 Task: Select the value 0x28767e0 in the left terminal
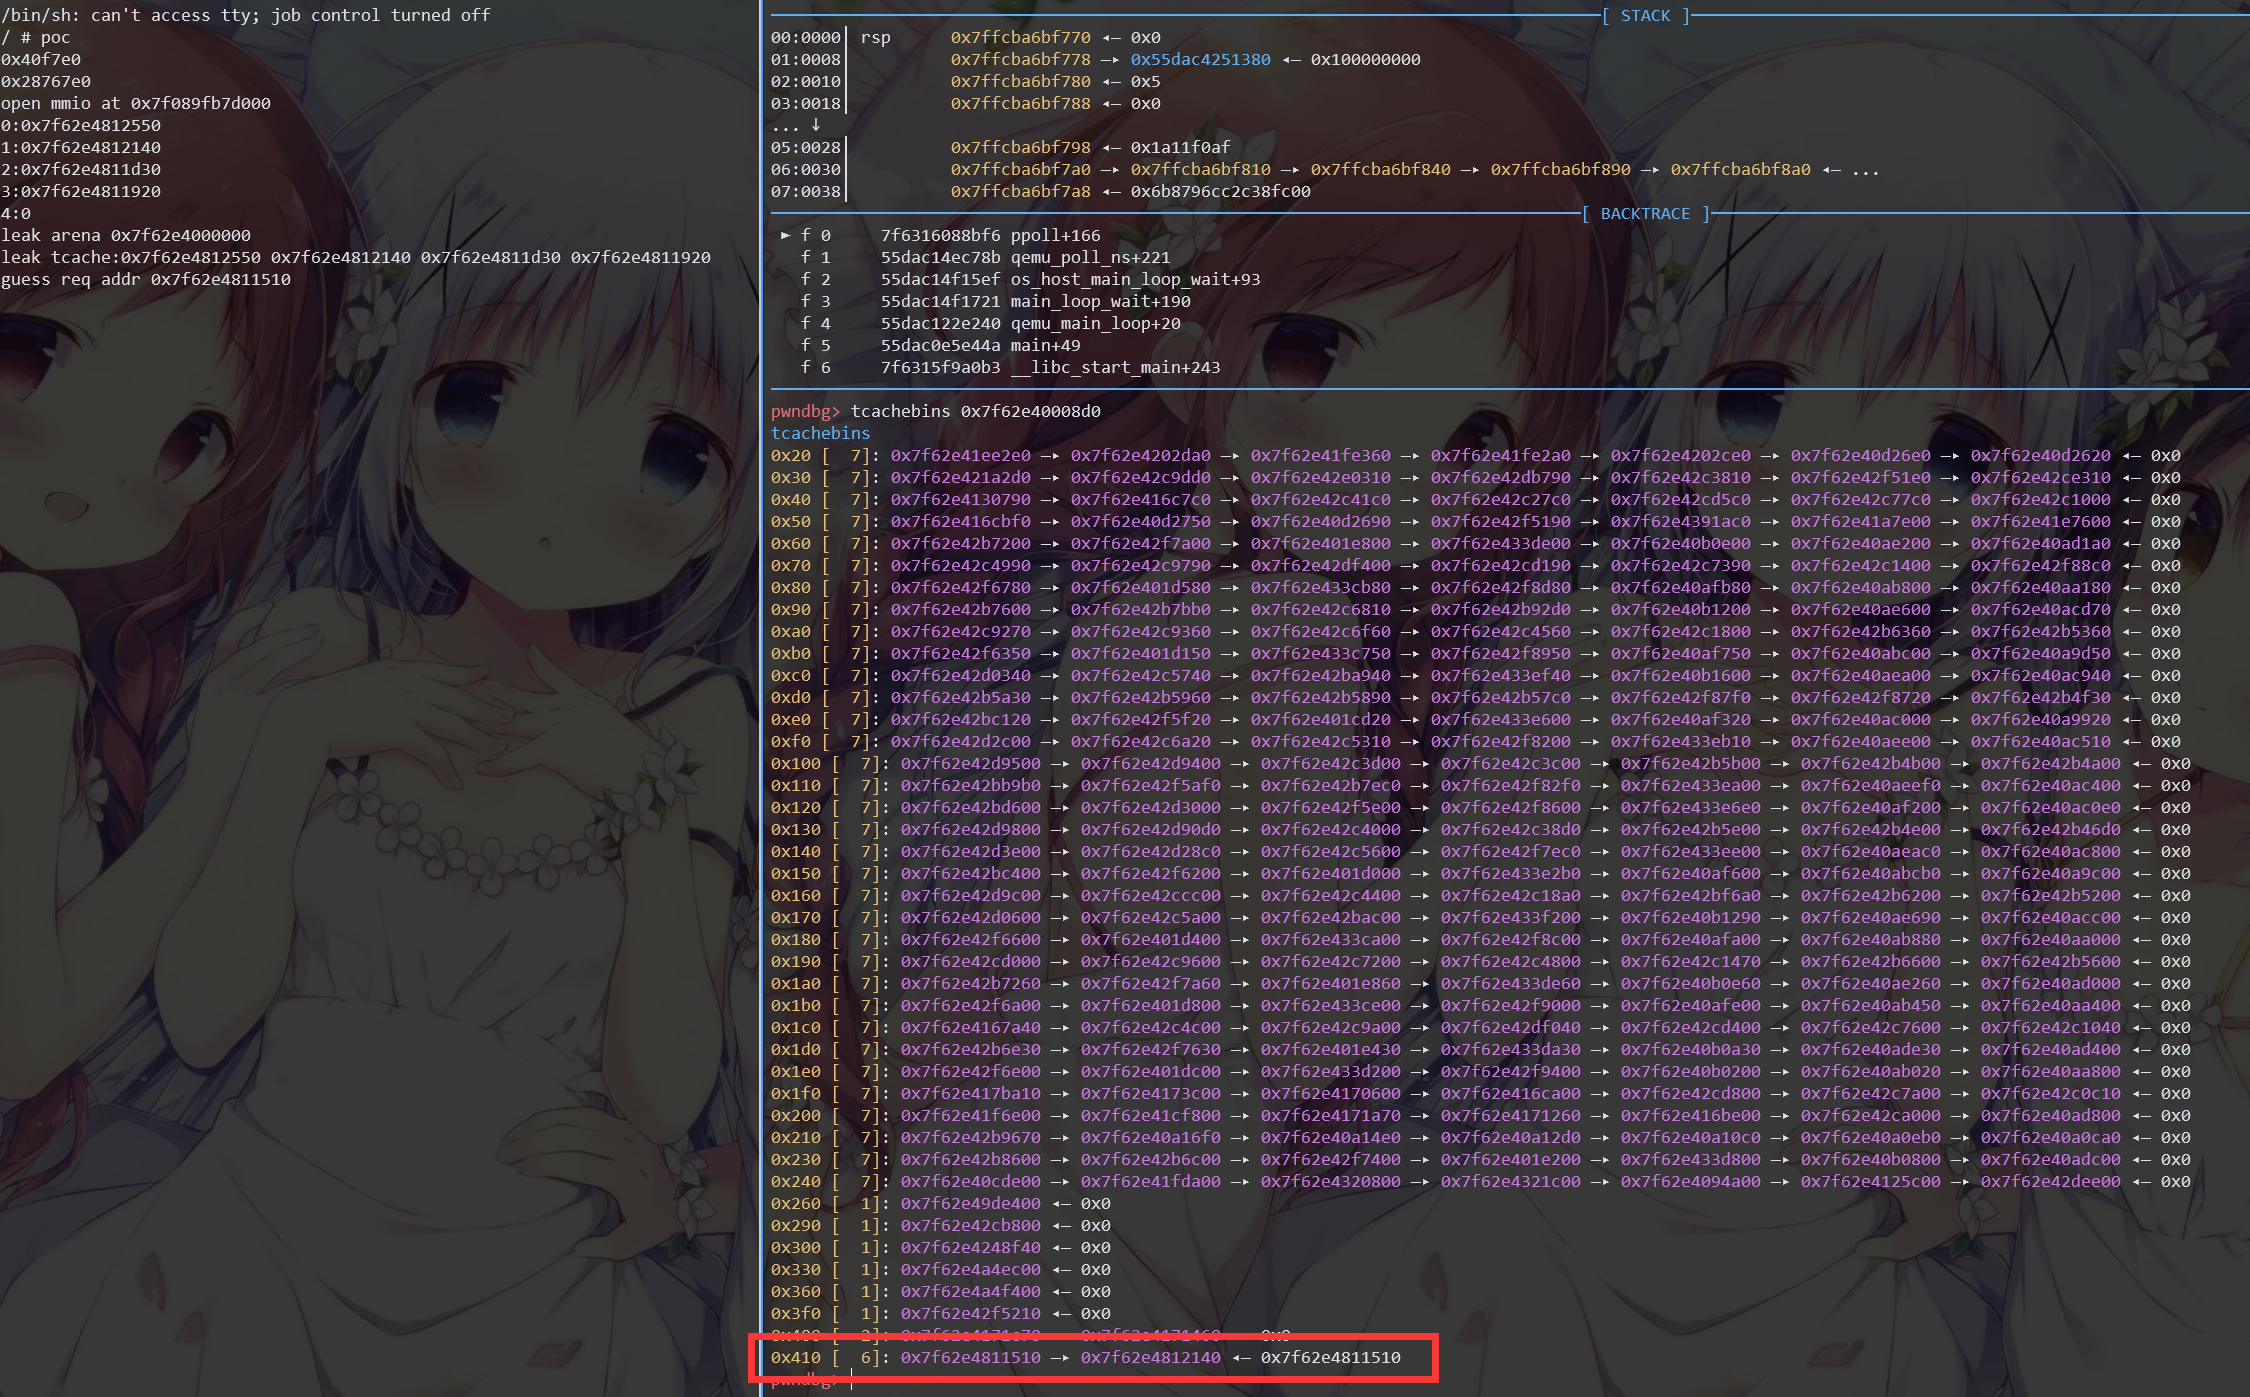click(46, 81)
